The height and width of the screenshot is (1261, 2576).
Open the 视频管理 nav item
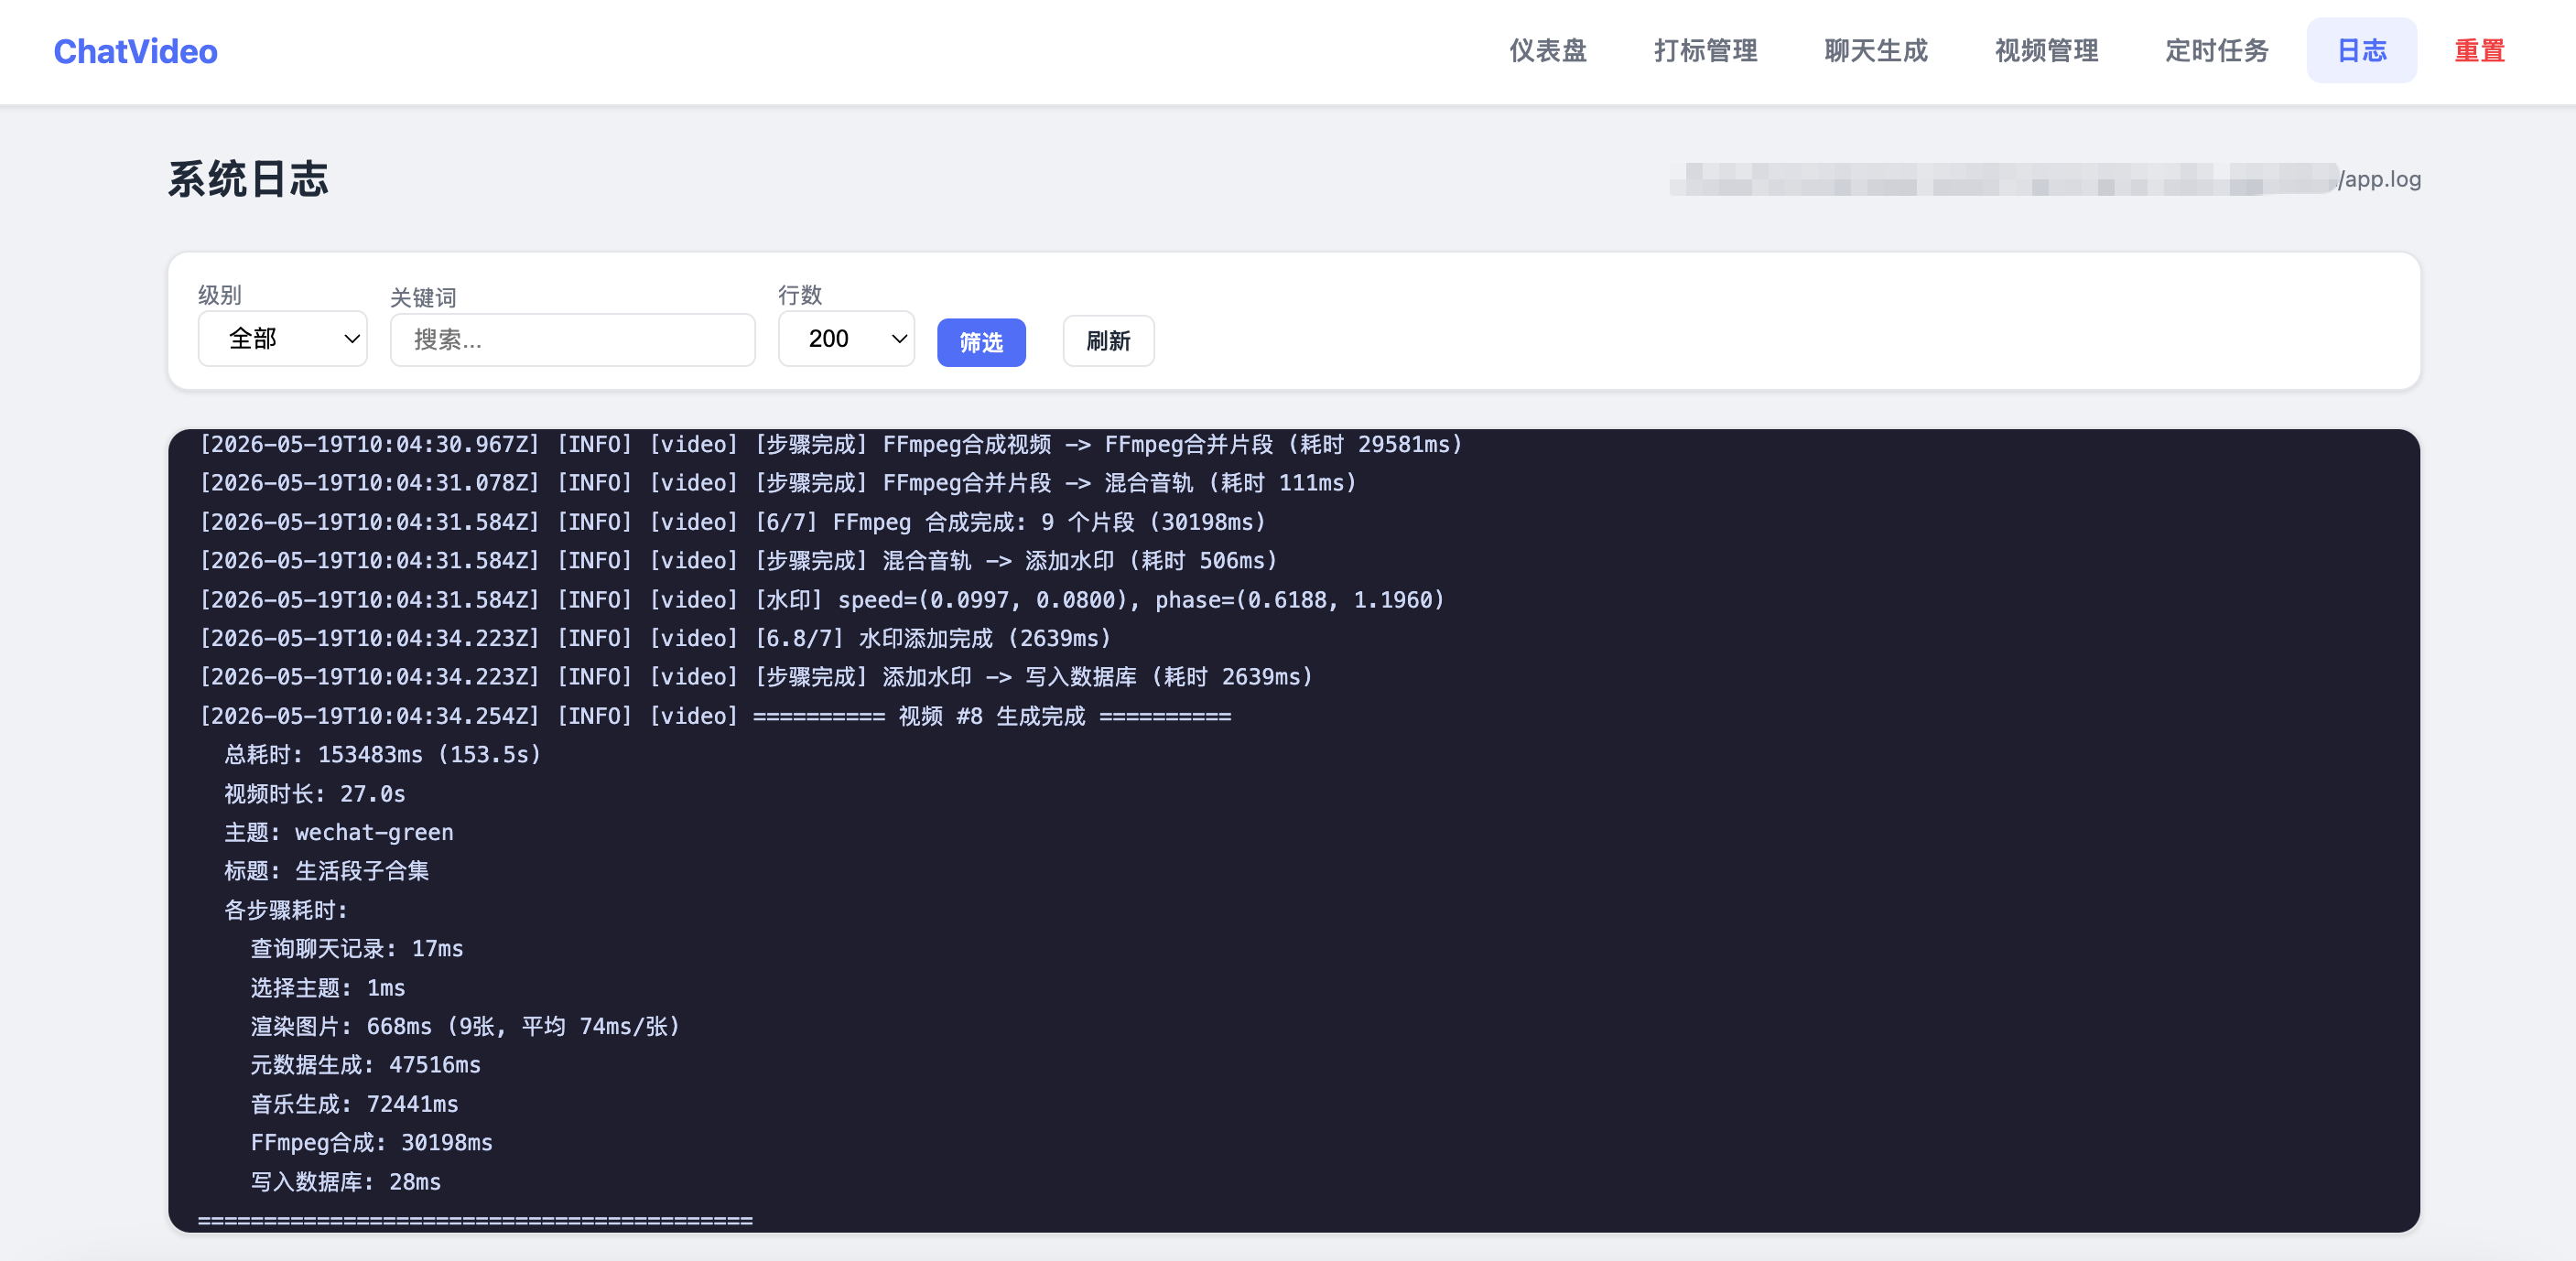pyautogui.click(x=2046, y=51)
